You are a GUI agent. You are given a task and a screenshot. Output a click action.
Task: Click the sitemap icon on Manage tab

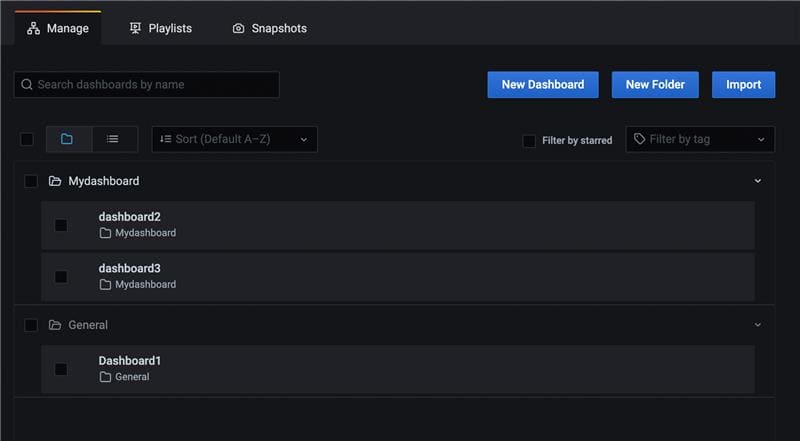34,29
